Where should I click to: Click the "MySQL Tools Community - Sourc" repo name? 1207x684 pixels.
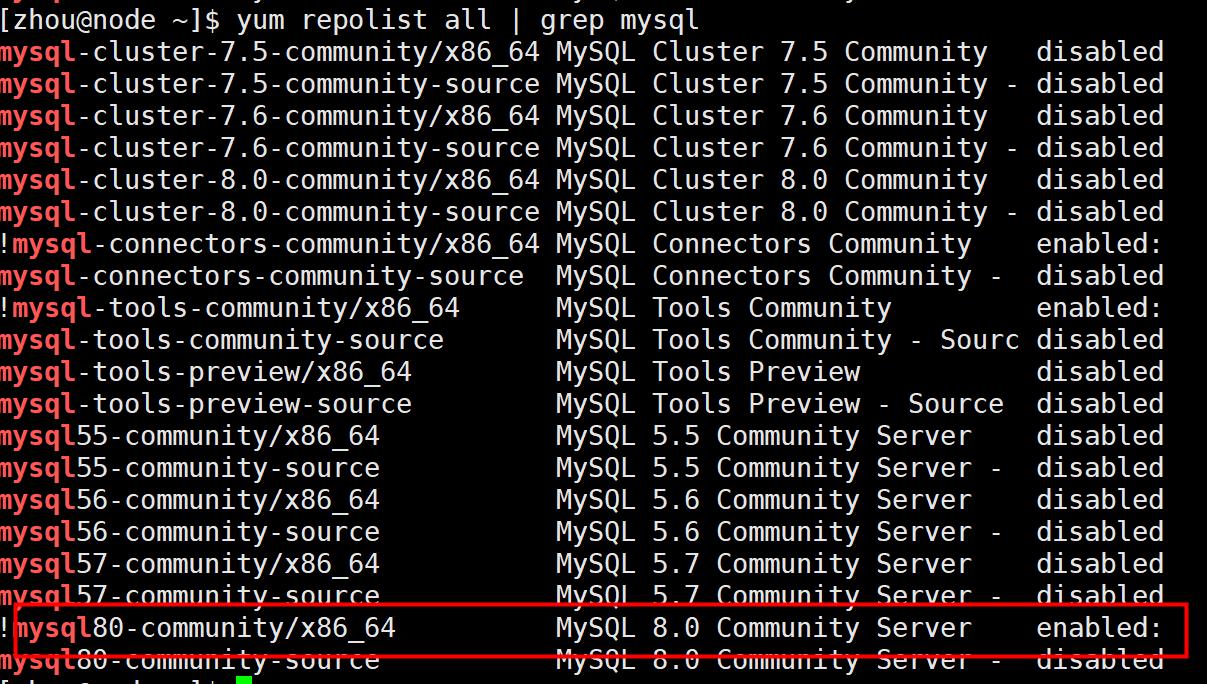click(788, 340)
